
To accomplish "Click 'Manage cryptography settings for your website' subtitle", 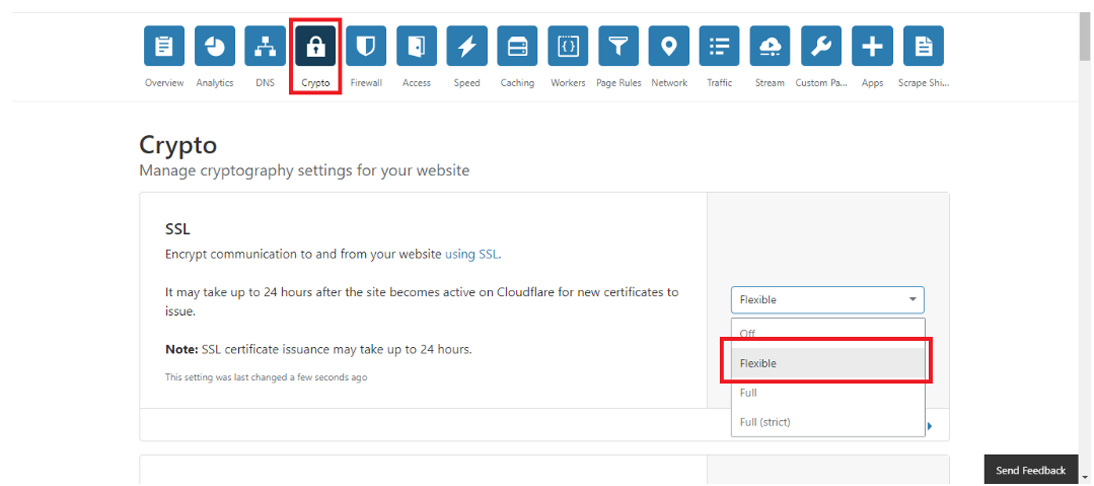I will (x=304, y=171).
